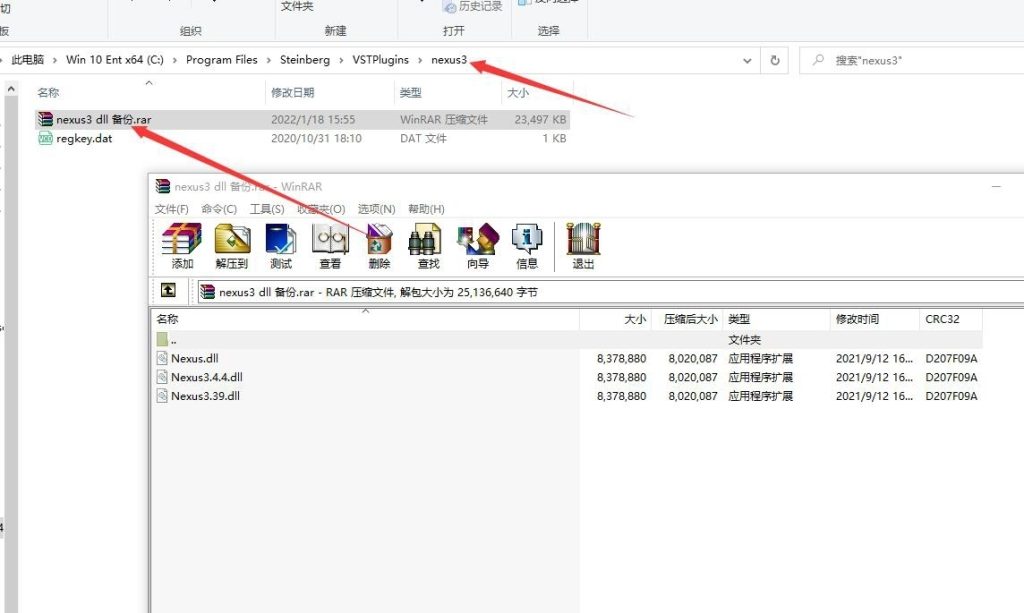Select the Nexus3.4.4.dll file icon
1024x613 pixels.
162,377
